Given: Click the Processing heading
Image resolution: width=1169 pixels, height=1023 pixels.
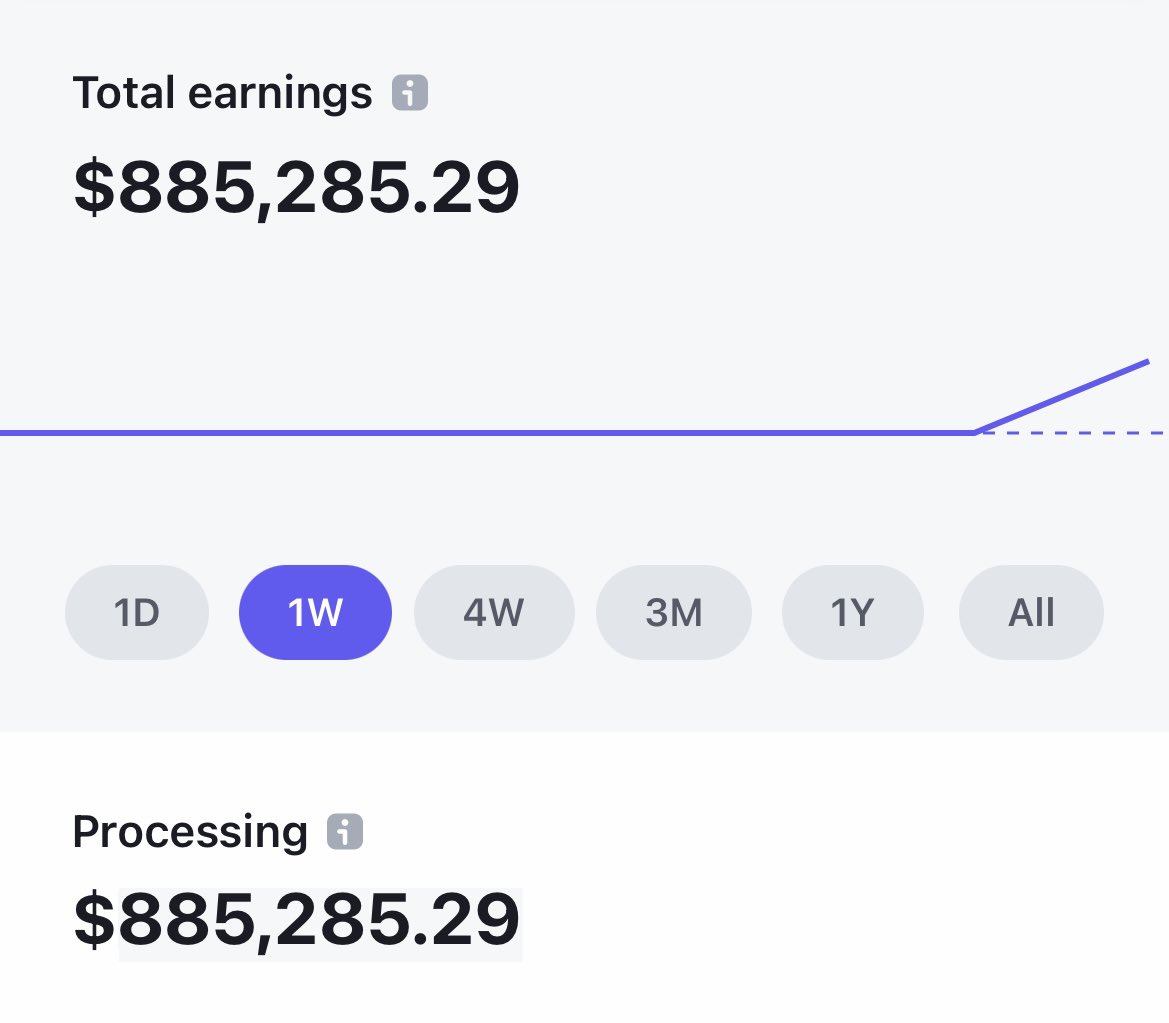Looking at the screenshot, I should click(190, 833).
